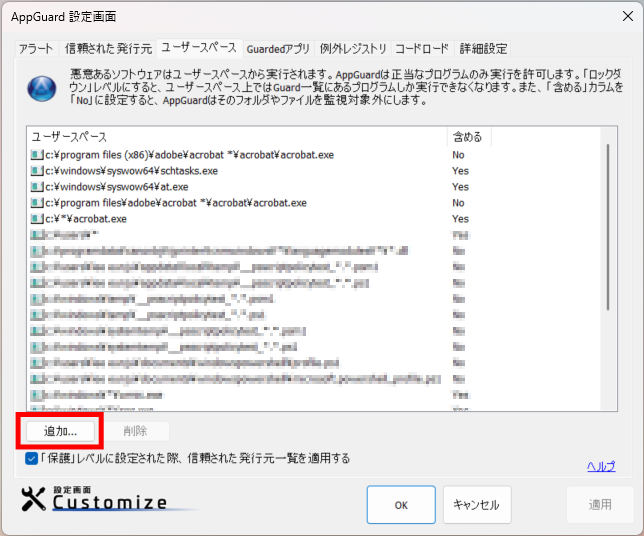
Task: Toggle the trusted publisher list checkbox
Action: coord(33,459)
